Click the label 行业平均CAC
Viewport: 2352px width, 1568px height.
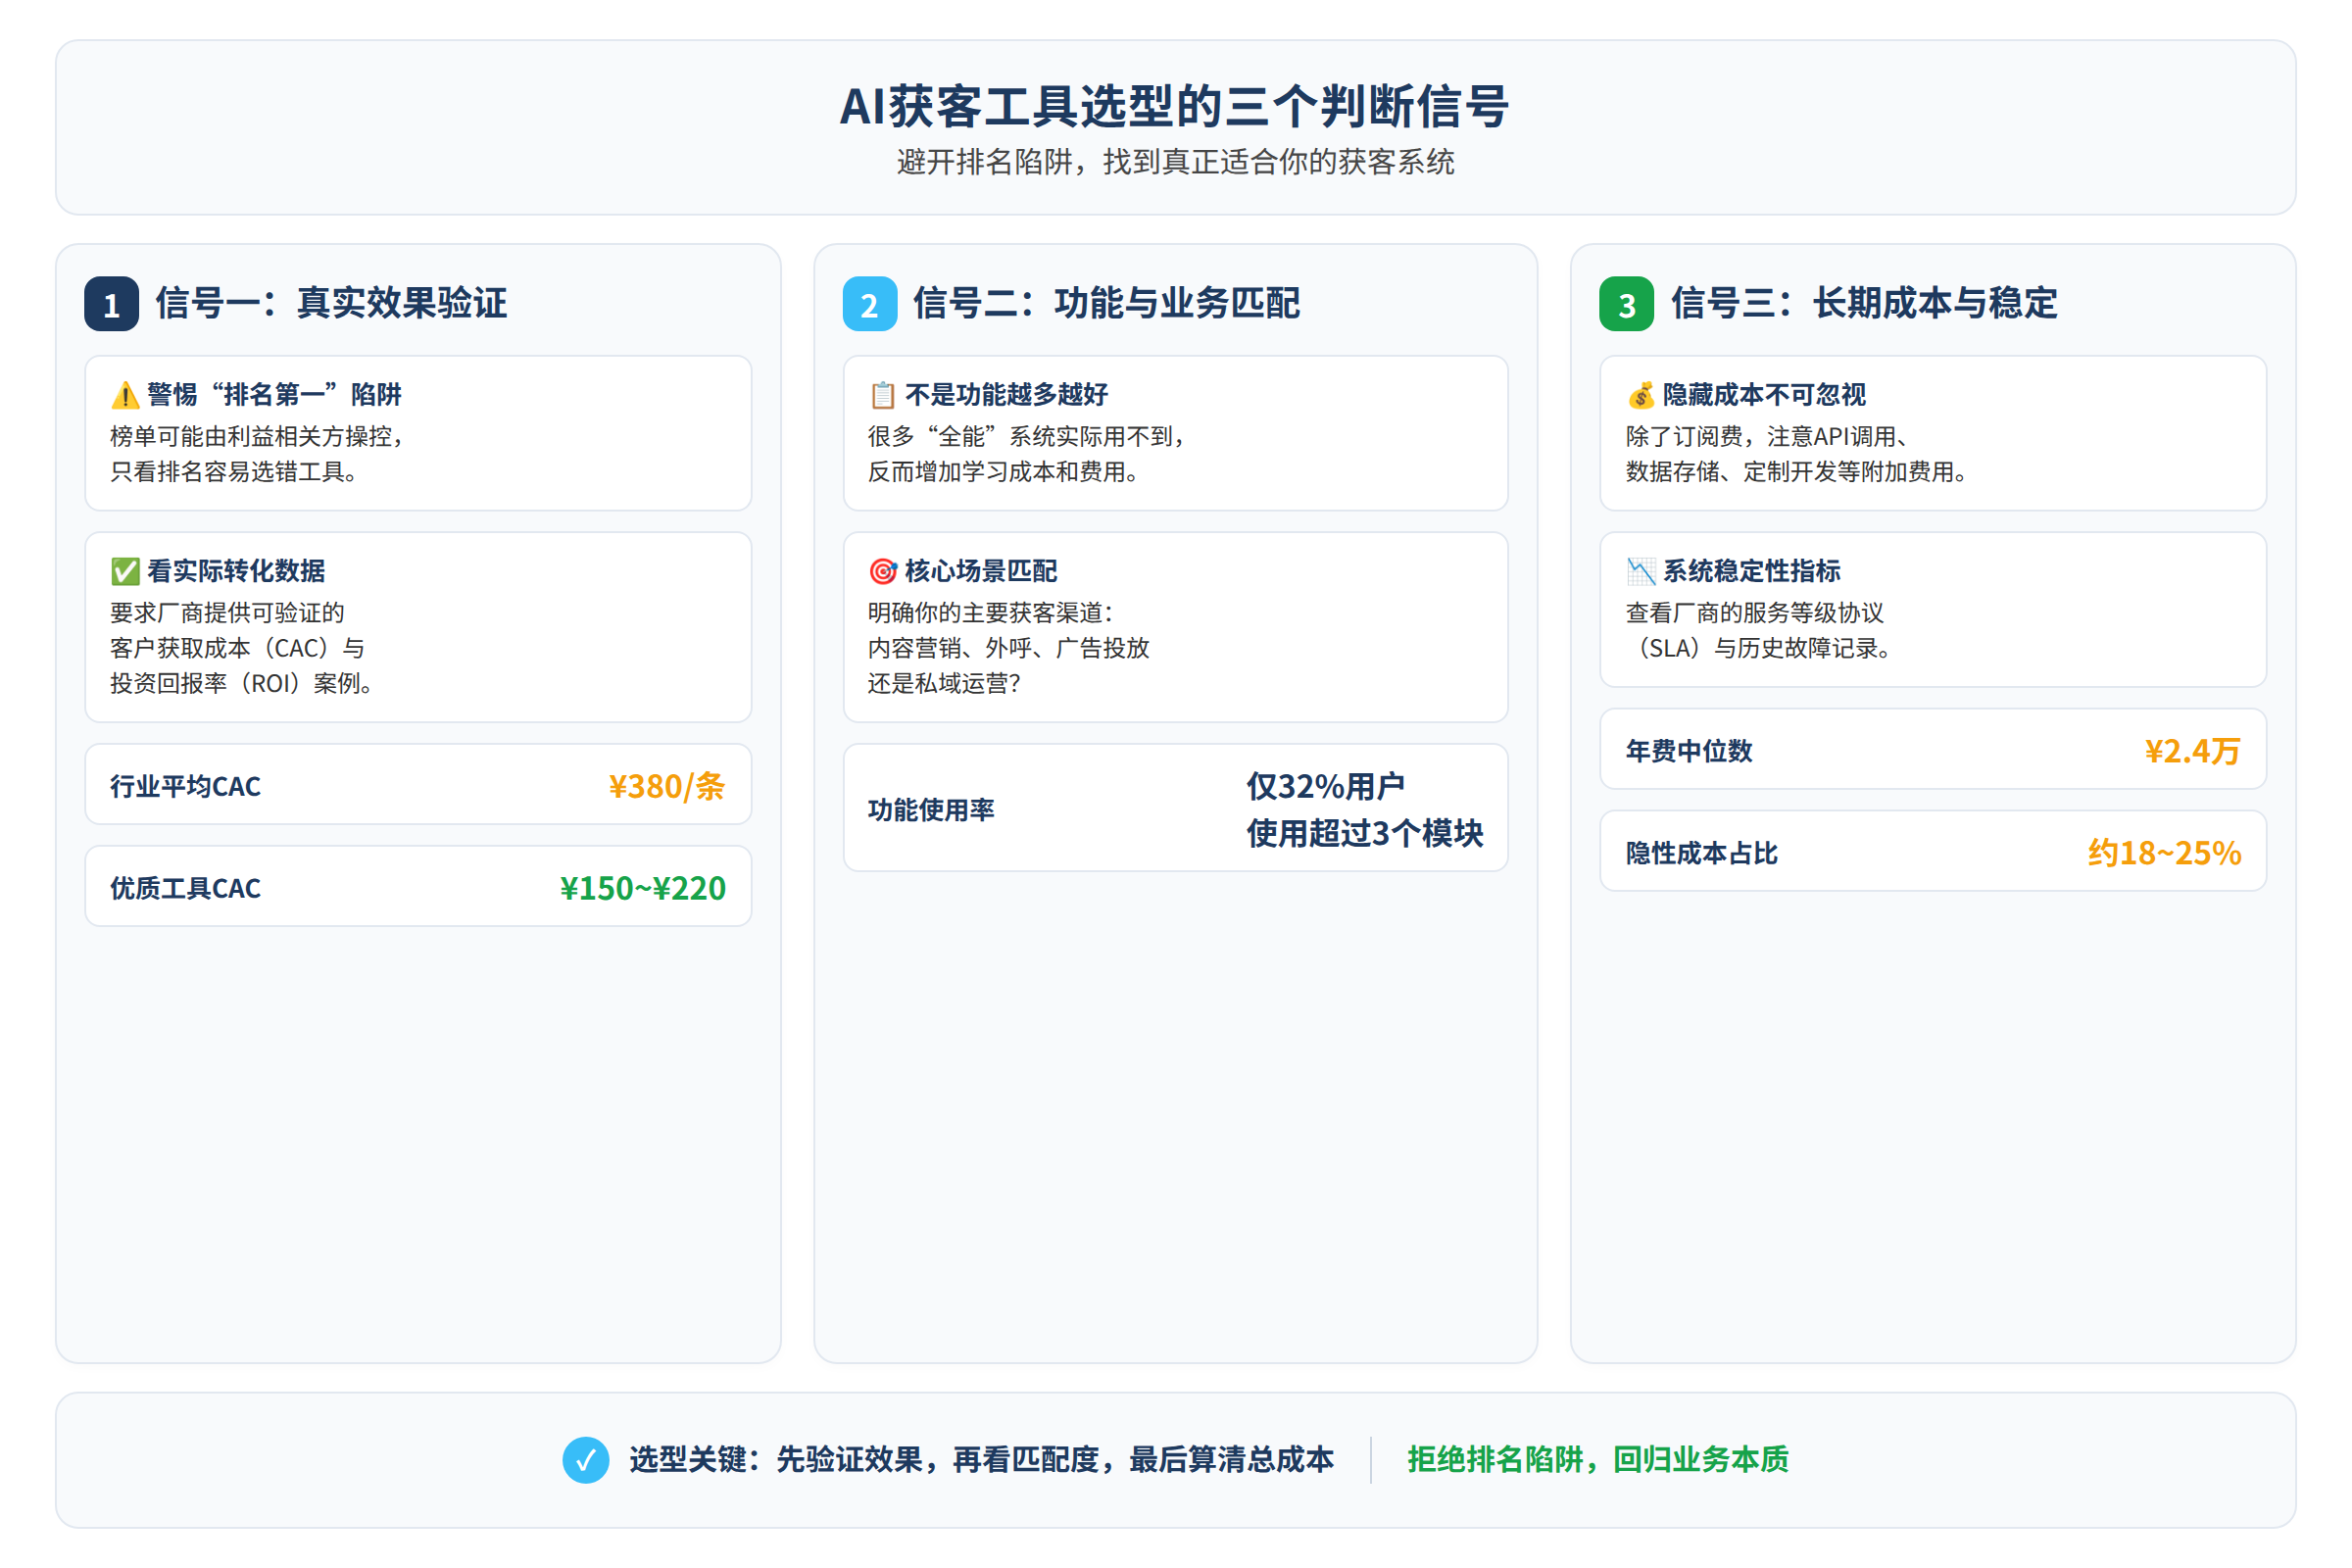[x=185, y=787]
